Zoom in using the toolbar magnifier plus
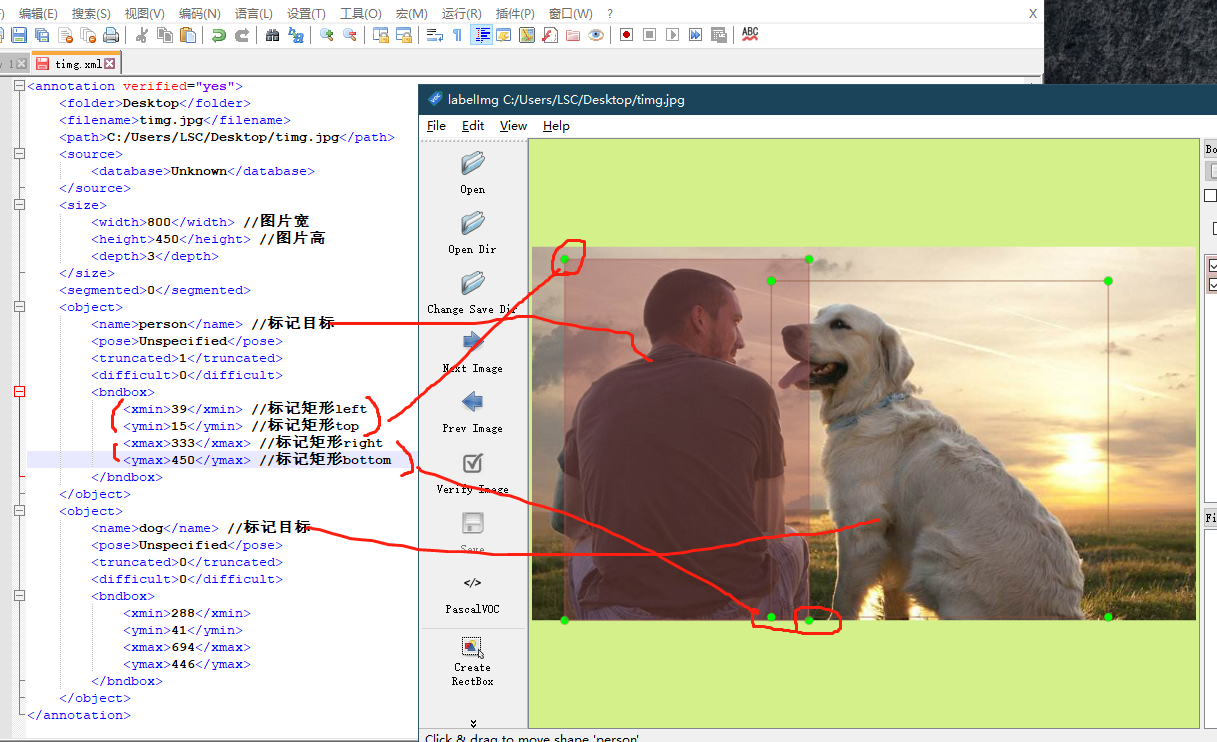Screen dimensions: 1217x742 pyautogui.click(x=327, y=35)
